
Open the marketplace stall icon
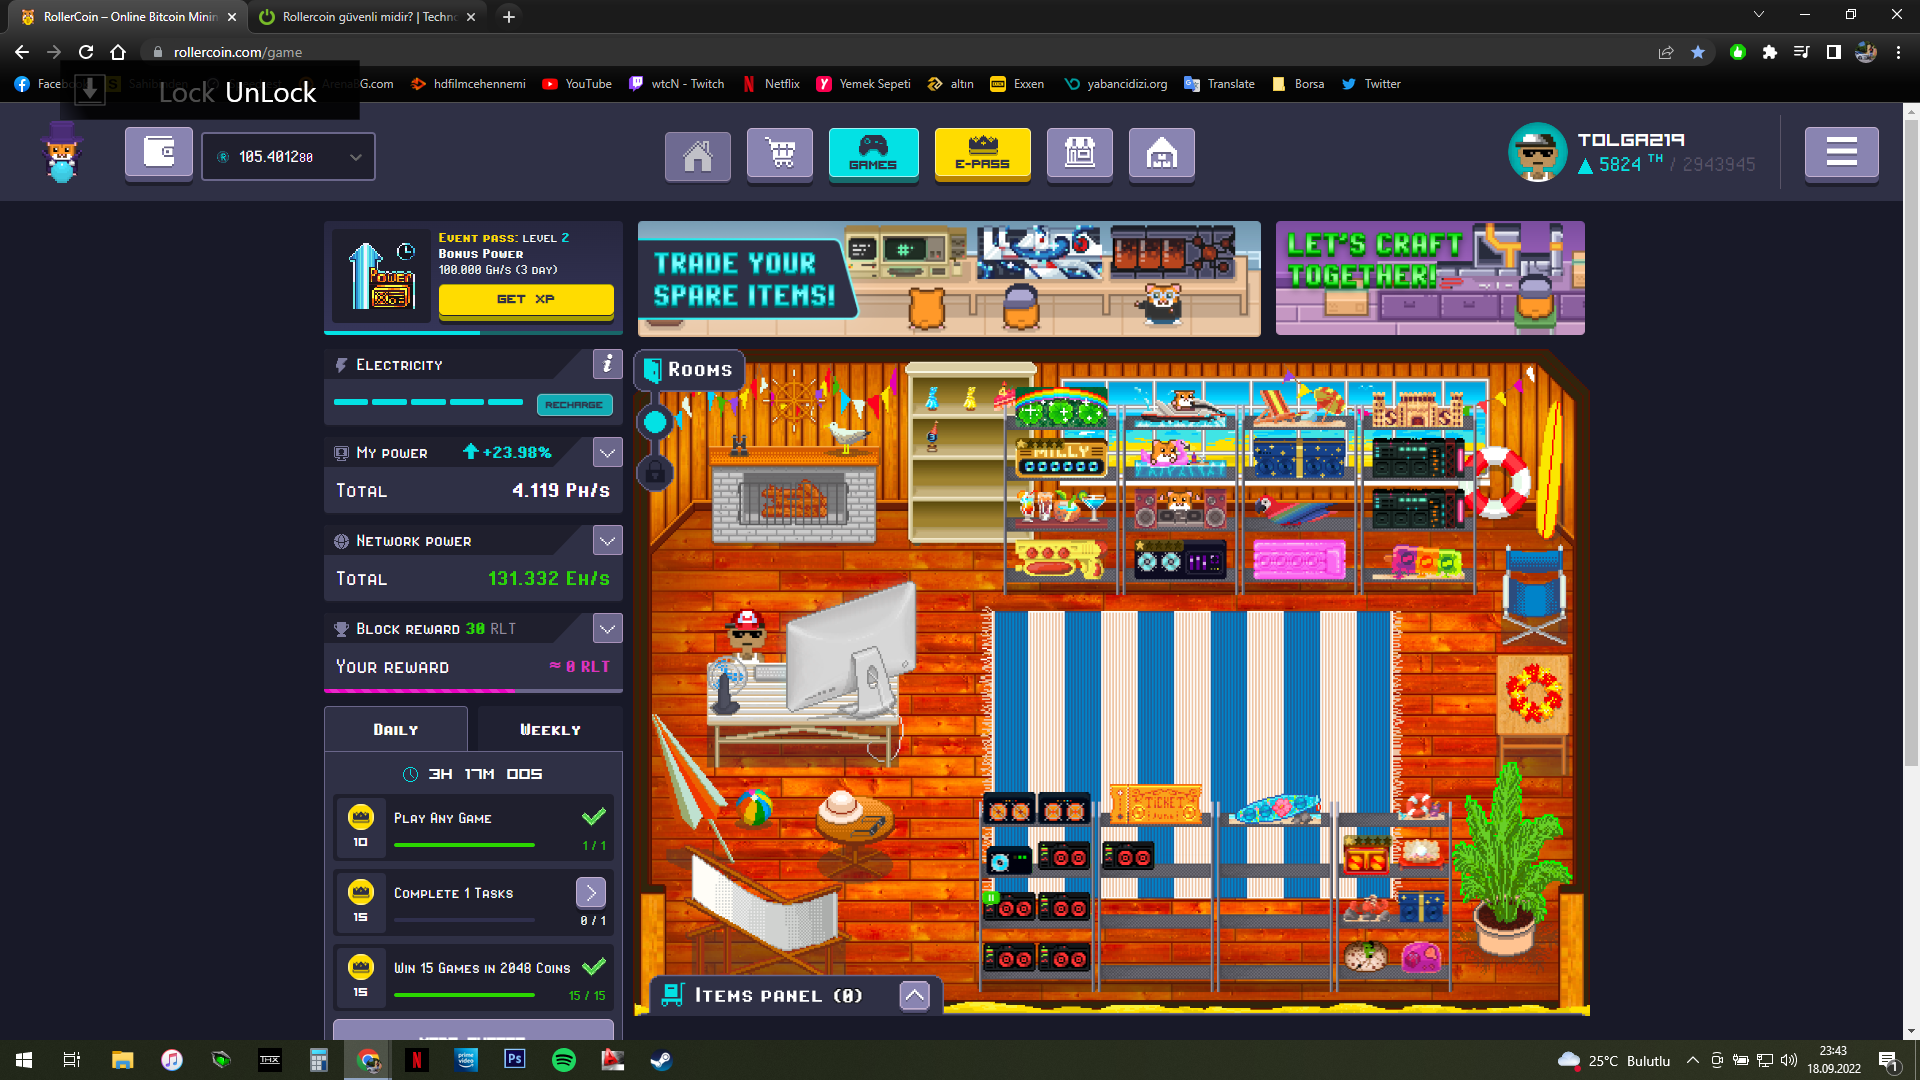pyautogui.click(x=1080, y=154)
